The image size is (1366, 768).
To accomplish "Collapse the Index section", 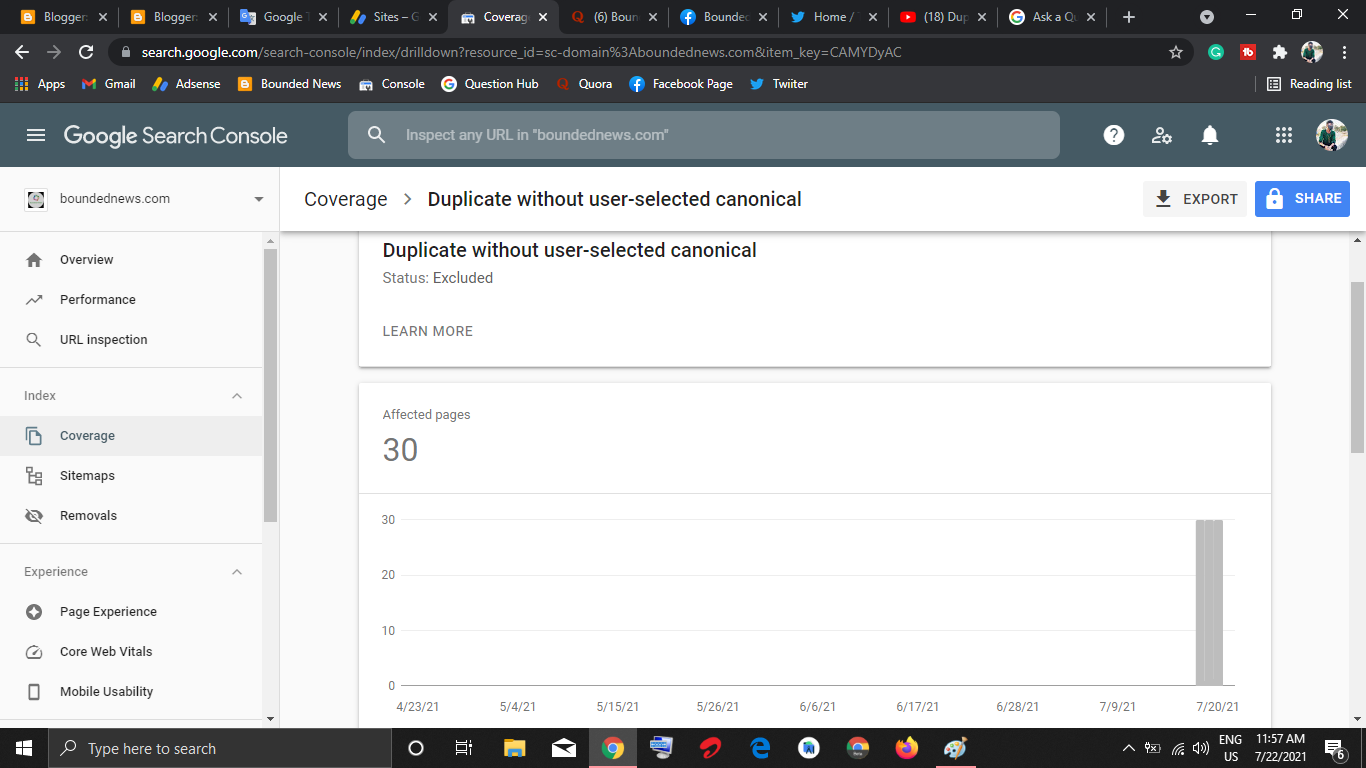I will [236, 395].
